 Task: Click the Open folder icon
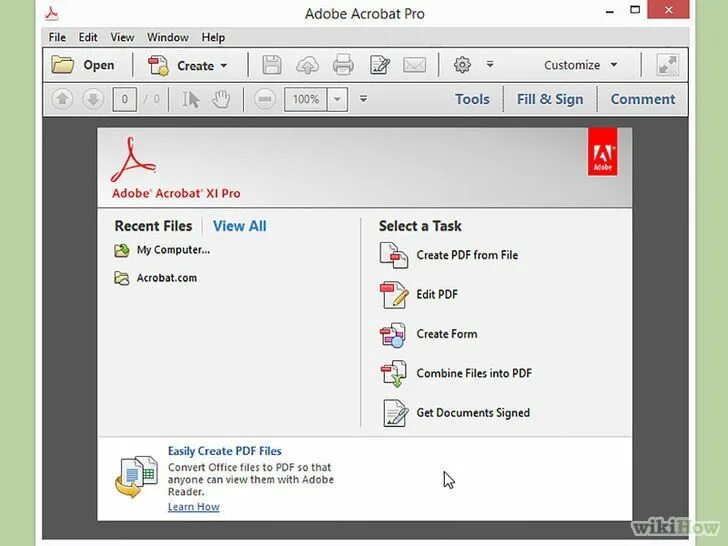click(63, 65)
